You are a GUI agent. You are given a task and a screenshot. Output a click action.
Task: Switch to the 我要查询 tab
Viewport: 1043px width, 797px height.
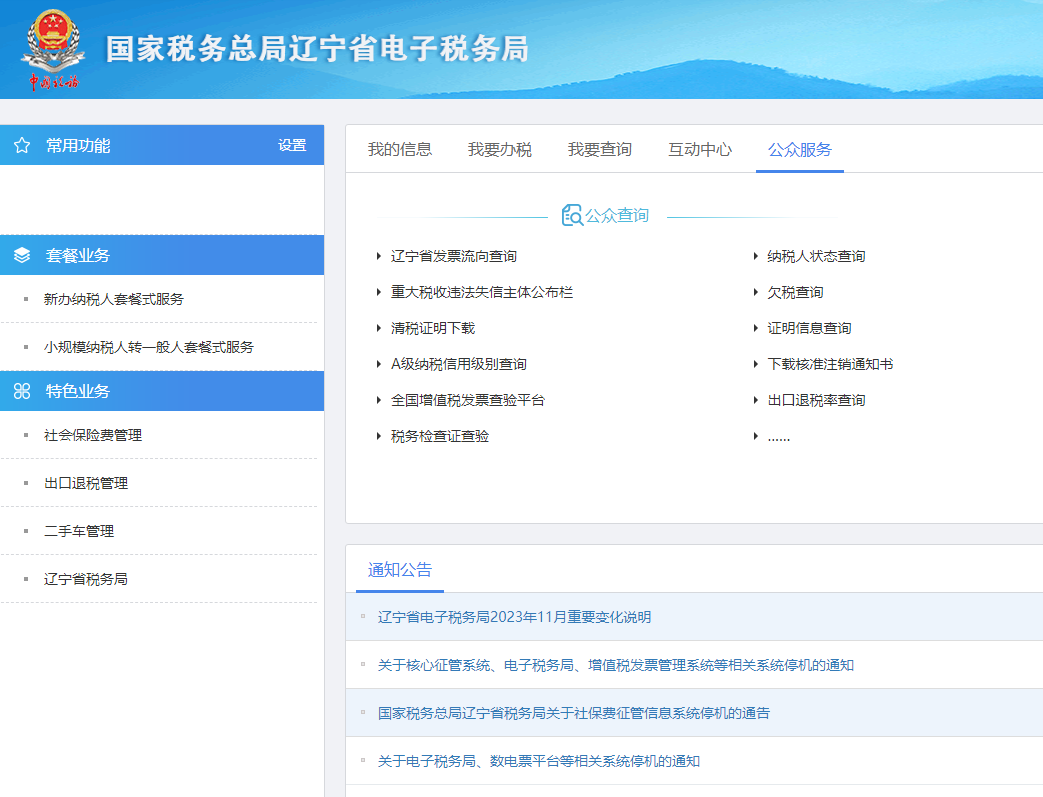click(x=599, y=149)
